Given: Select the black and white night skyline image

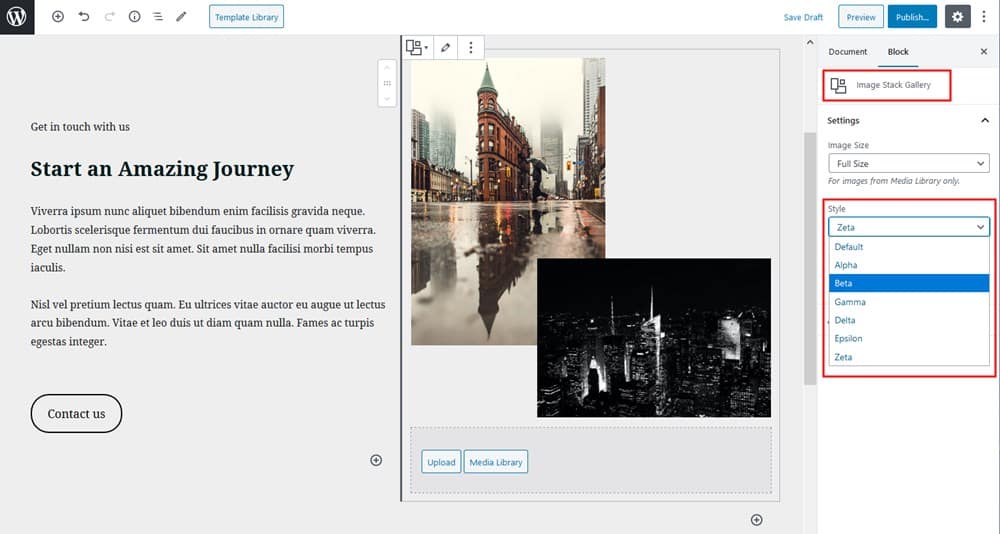Looking at the screenshot, I should click(654, 337).
